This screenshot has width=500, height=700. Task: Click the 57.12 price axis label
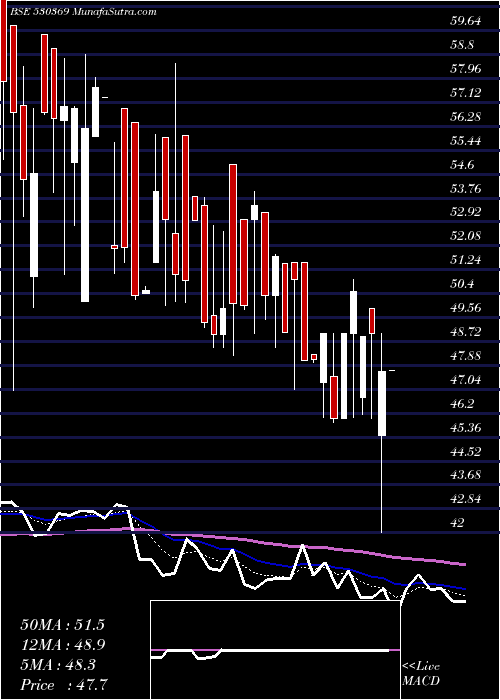point(467,93)
